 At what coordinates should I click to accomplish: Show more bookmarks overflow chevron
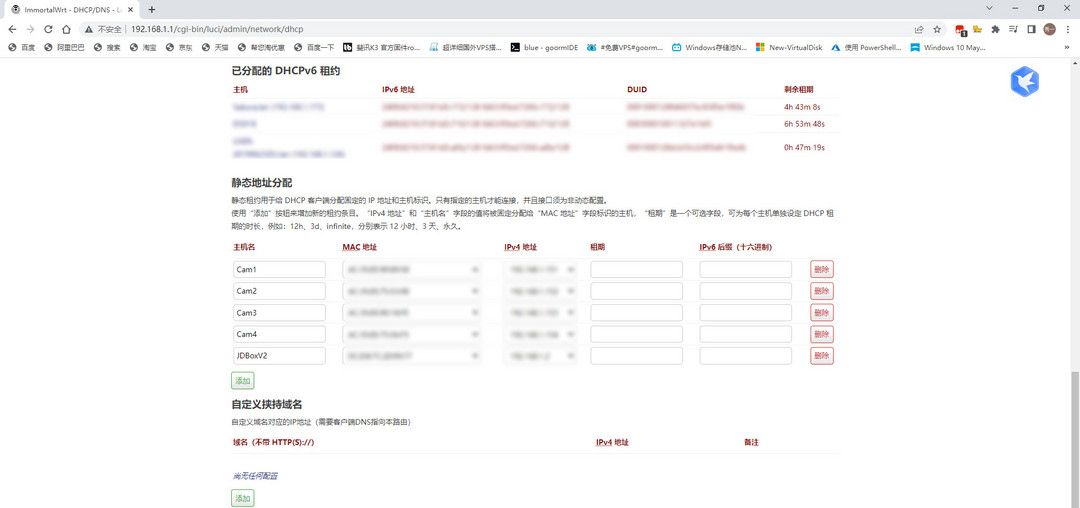1067,47
